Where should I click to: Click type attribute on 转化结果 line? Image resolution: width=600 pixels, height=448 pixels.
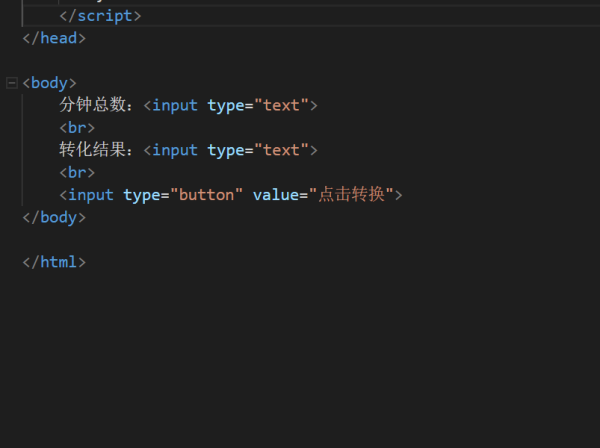point(228,150)
